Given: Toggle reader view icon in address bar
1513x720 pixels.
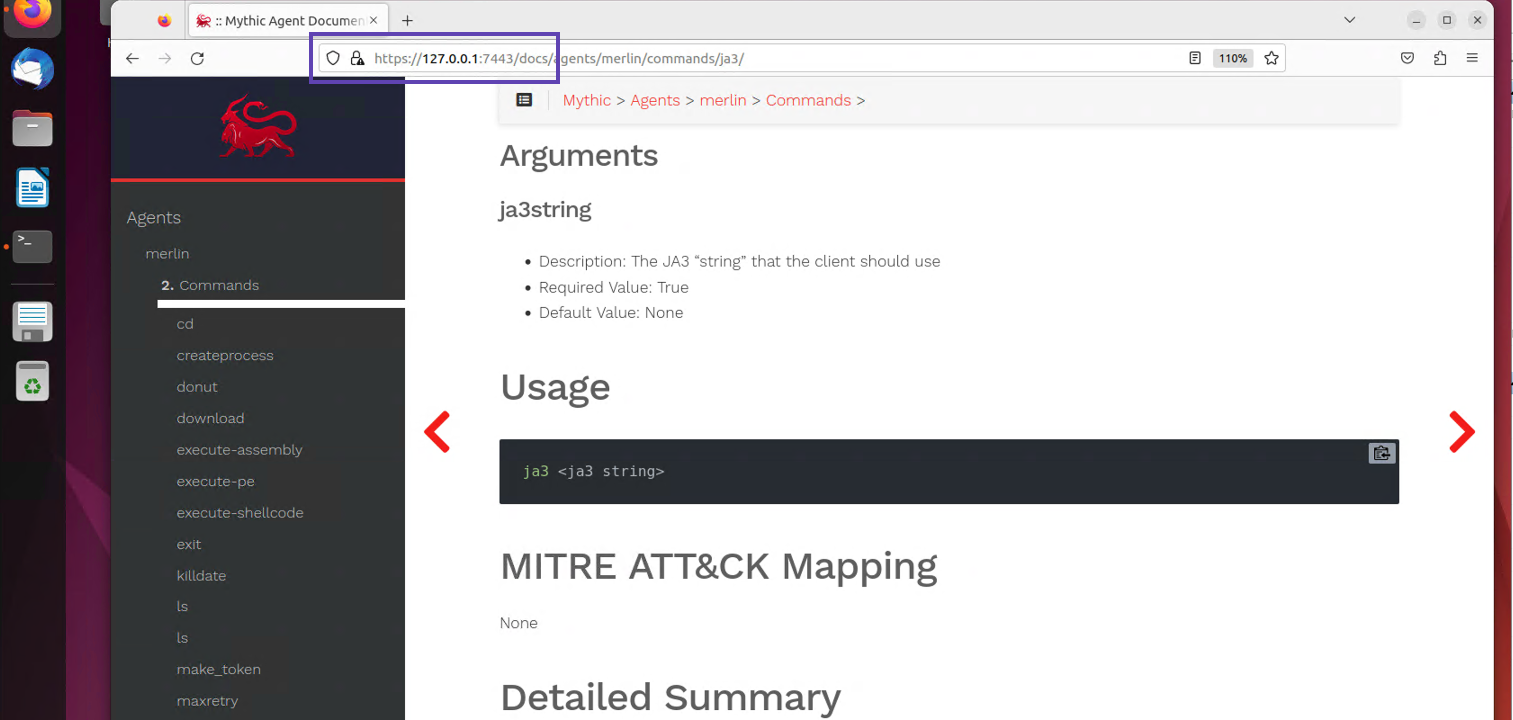Looking at the screenshot, I should [x=1195, y=59].
